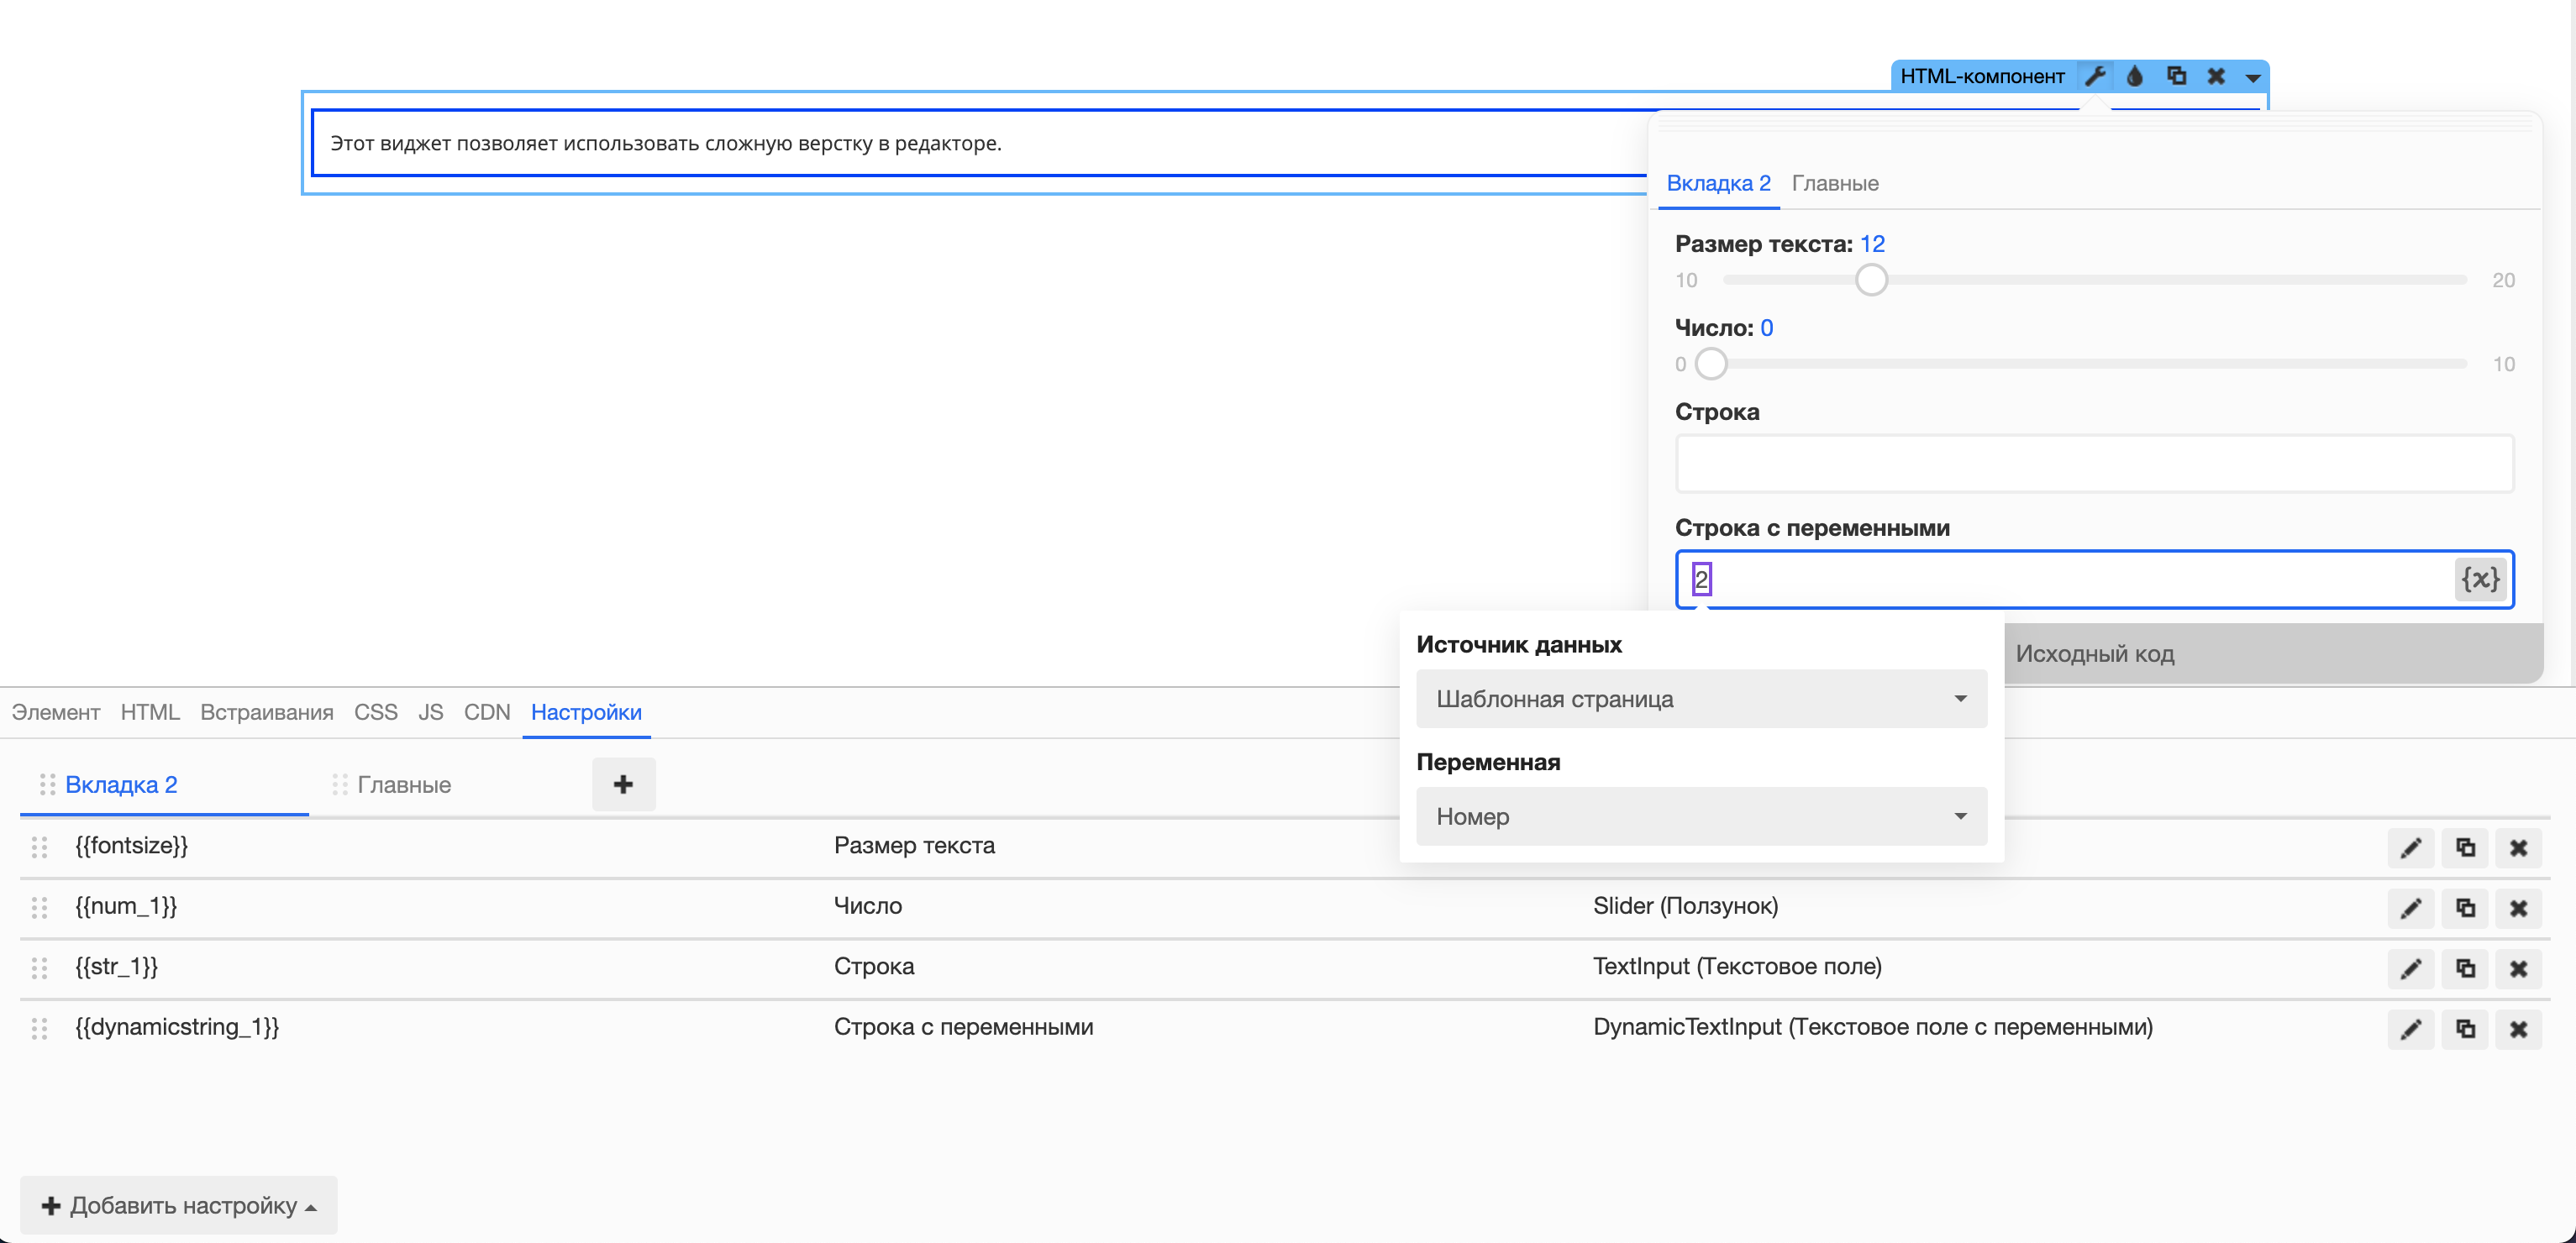Click drag handle beside bottom Главные tab

[340, 785]
